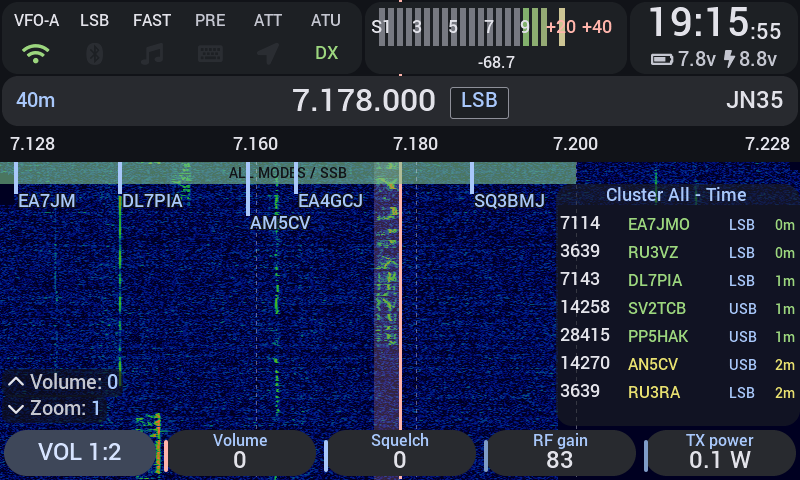
Task: Expand the Zoom: 1 down-chevron item
Action: click(x=54, y=409)
